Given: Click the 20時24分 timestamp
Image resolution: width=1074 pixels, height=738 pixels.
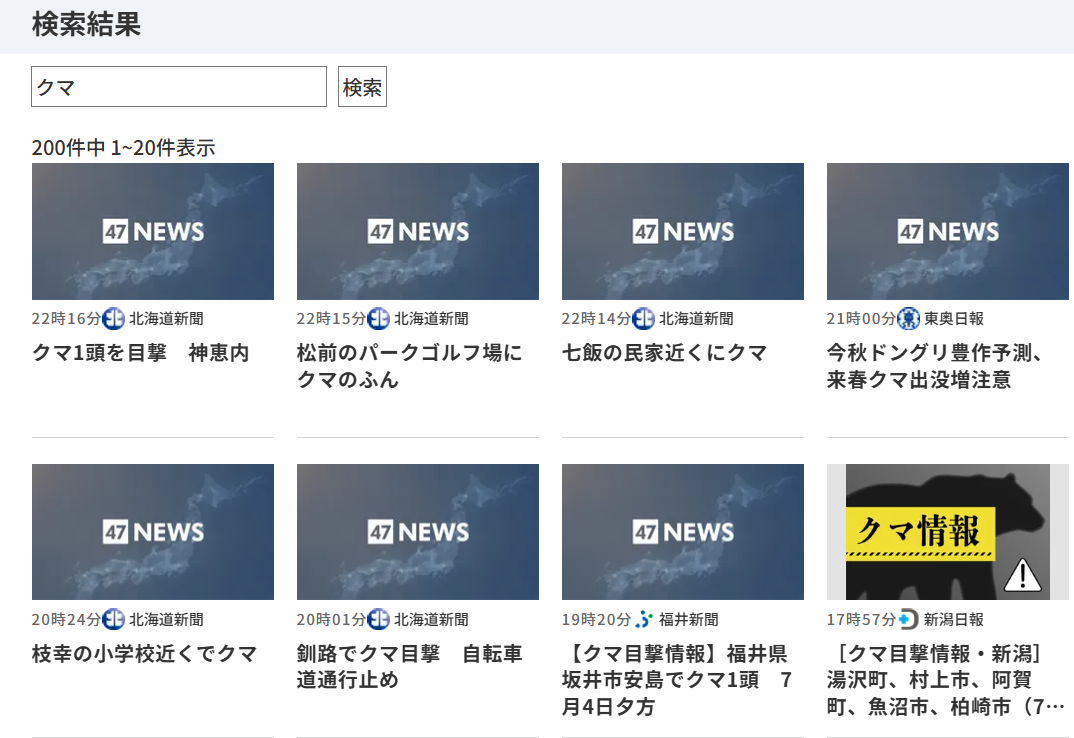Looking at the screenshot, I should click(66, 619).
